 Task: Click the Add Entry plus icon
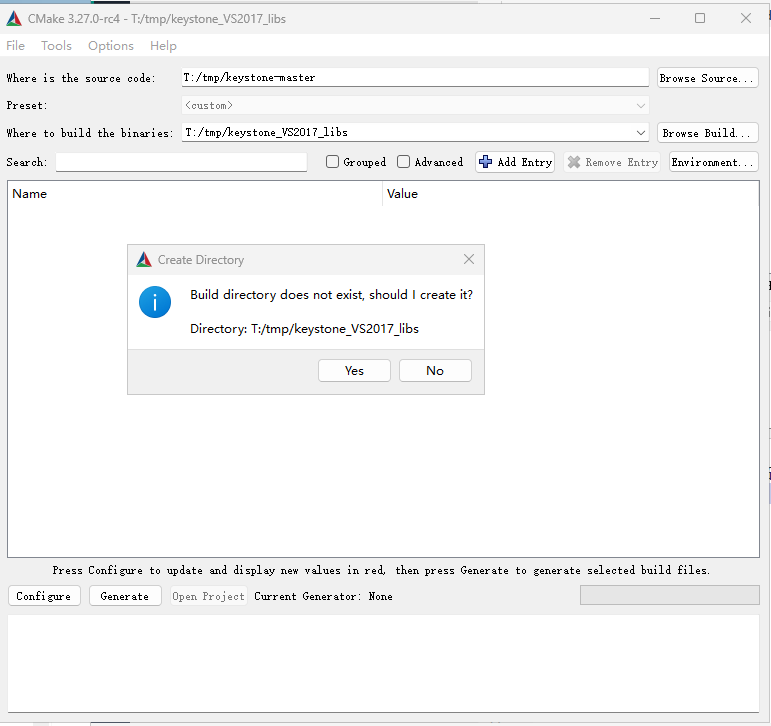[x=485, y=162]
